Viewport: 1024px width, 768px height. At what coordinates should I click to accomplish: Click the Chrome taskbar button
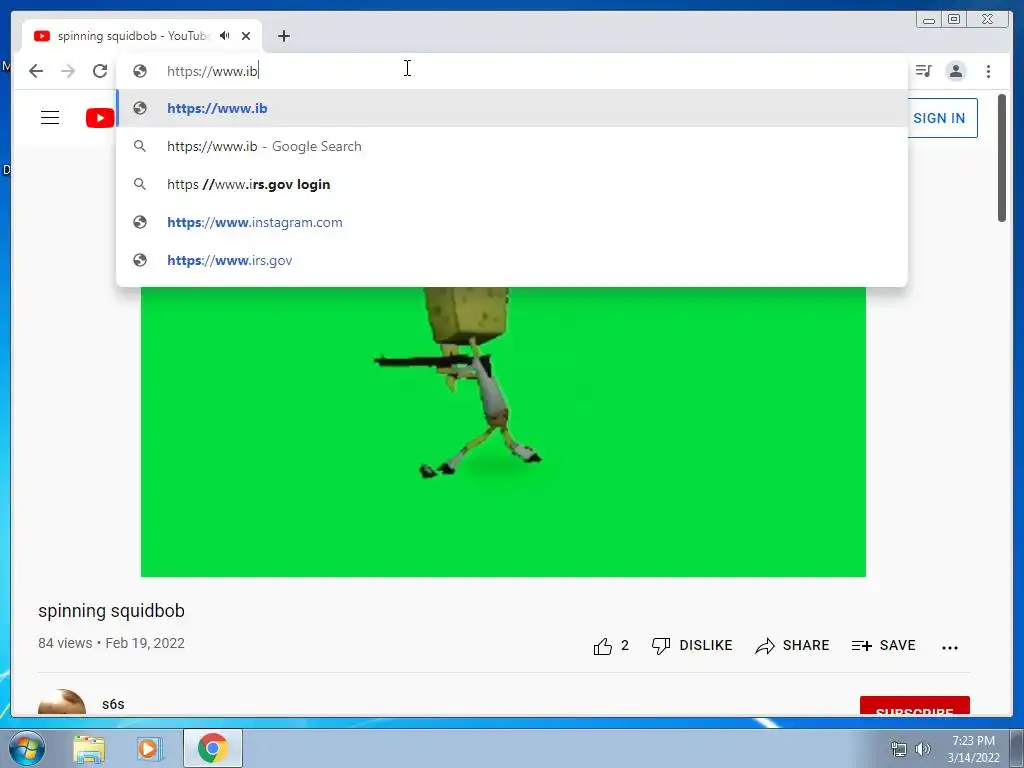click(213, 748)
